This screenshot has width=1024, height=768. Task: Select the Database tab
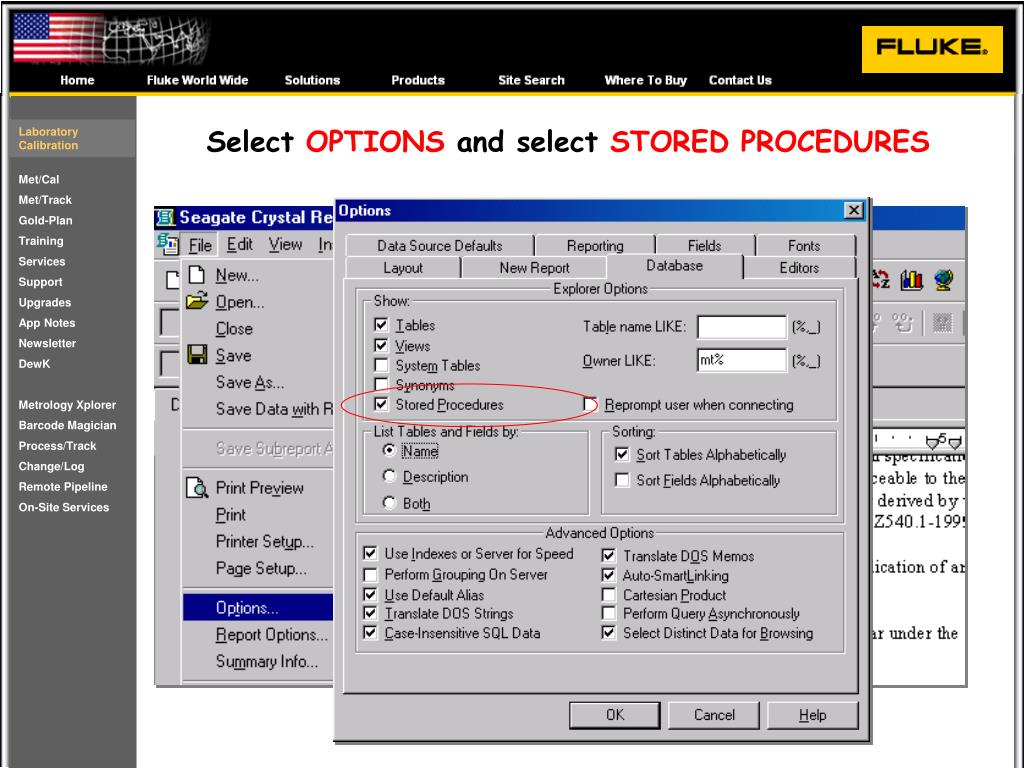(675, 266)
